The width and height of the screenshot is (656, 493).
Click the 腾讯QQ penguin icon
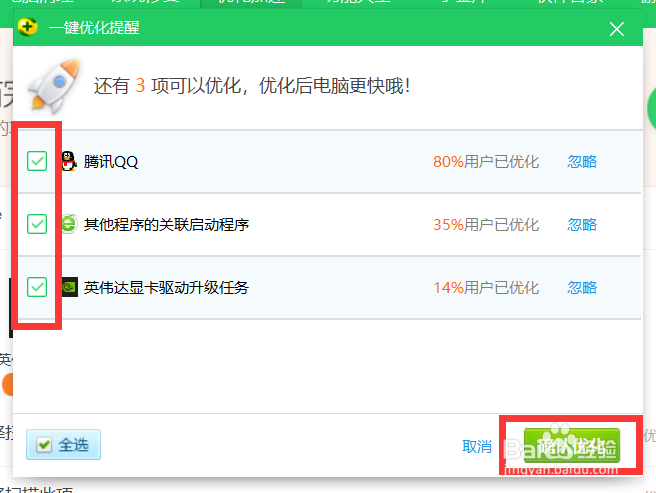[69, 161]
